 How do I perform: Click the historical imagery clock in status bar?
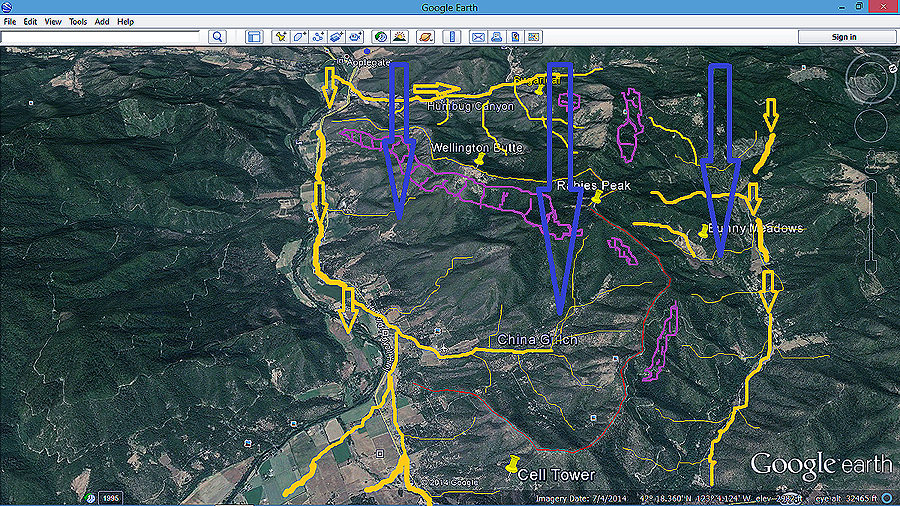tap(90, 498)
